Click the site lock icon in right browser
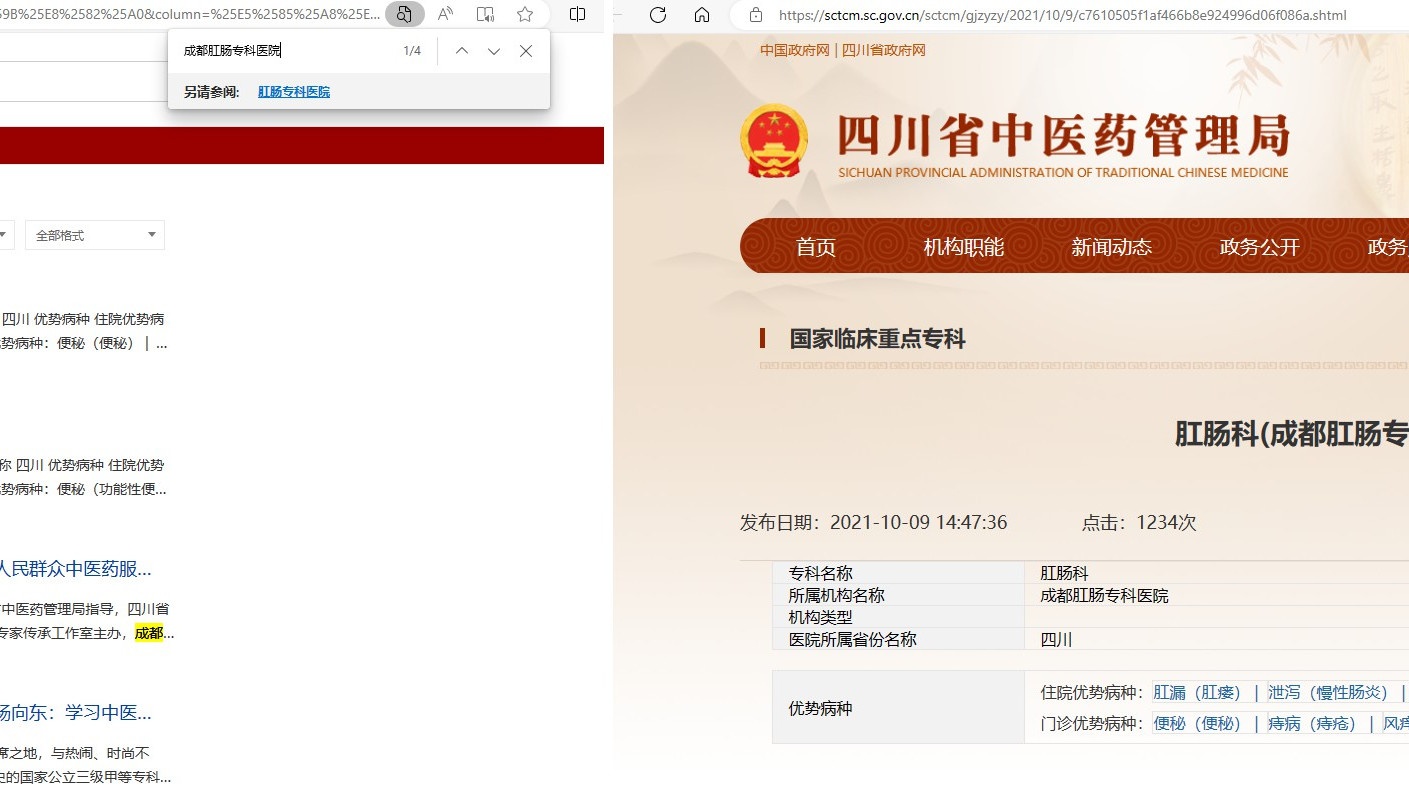The height and width of the screenshot is (793, 1409). (x=756, y=15)
